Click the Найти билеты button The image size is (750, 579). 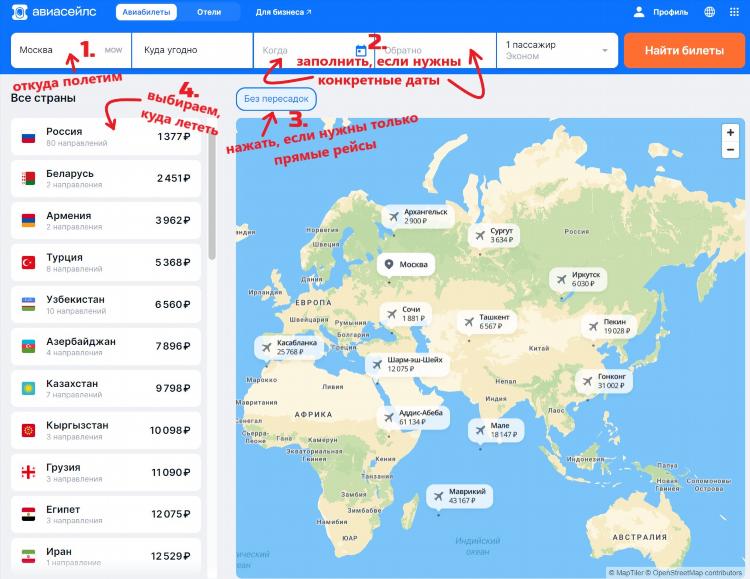click(684, 50)
